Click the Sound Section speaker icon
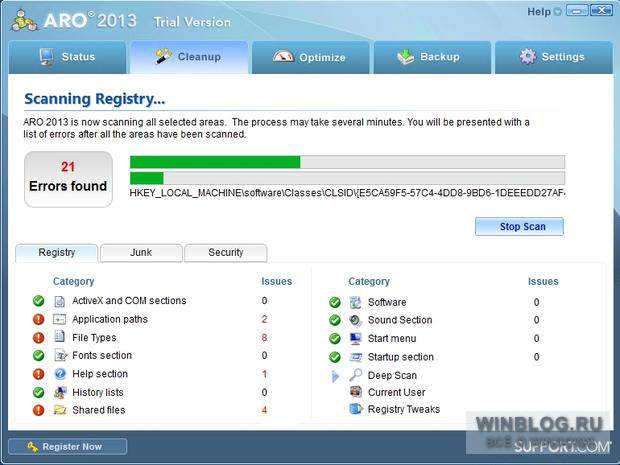The width and height of the screenshot is (620, 465). point(355,320)
